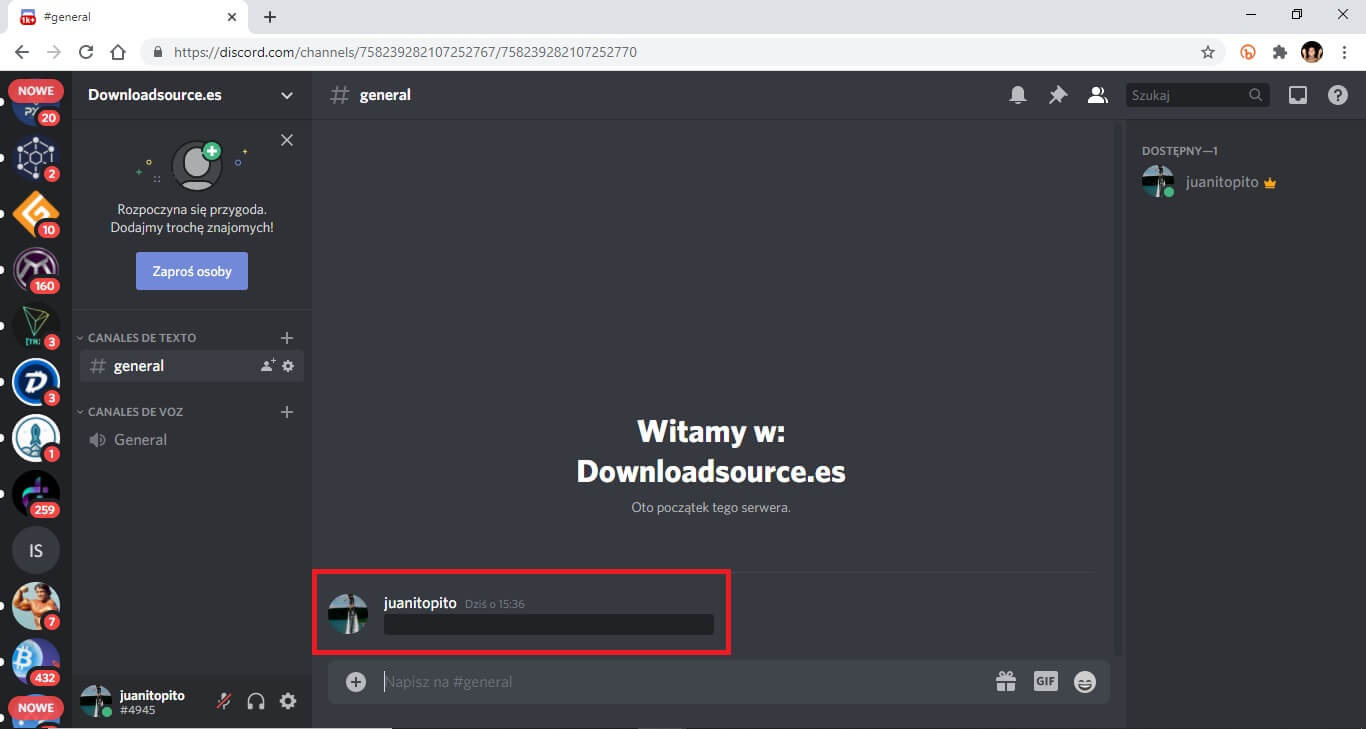This screenshot has width=1366, height=729.
Task: Open the inbox icon in header
Action: point(1298,95)
